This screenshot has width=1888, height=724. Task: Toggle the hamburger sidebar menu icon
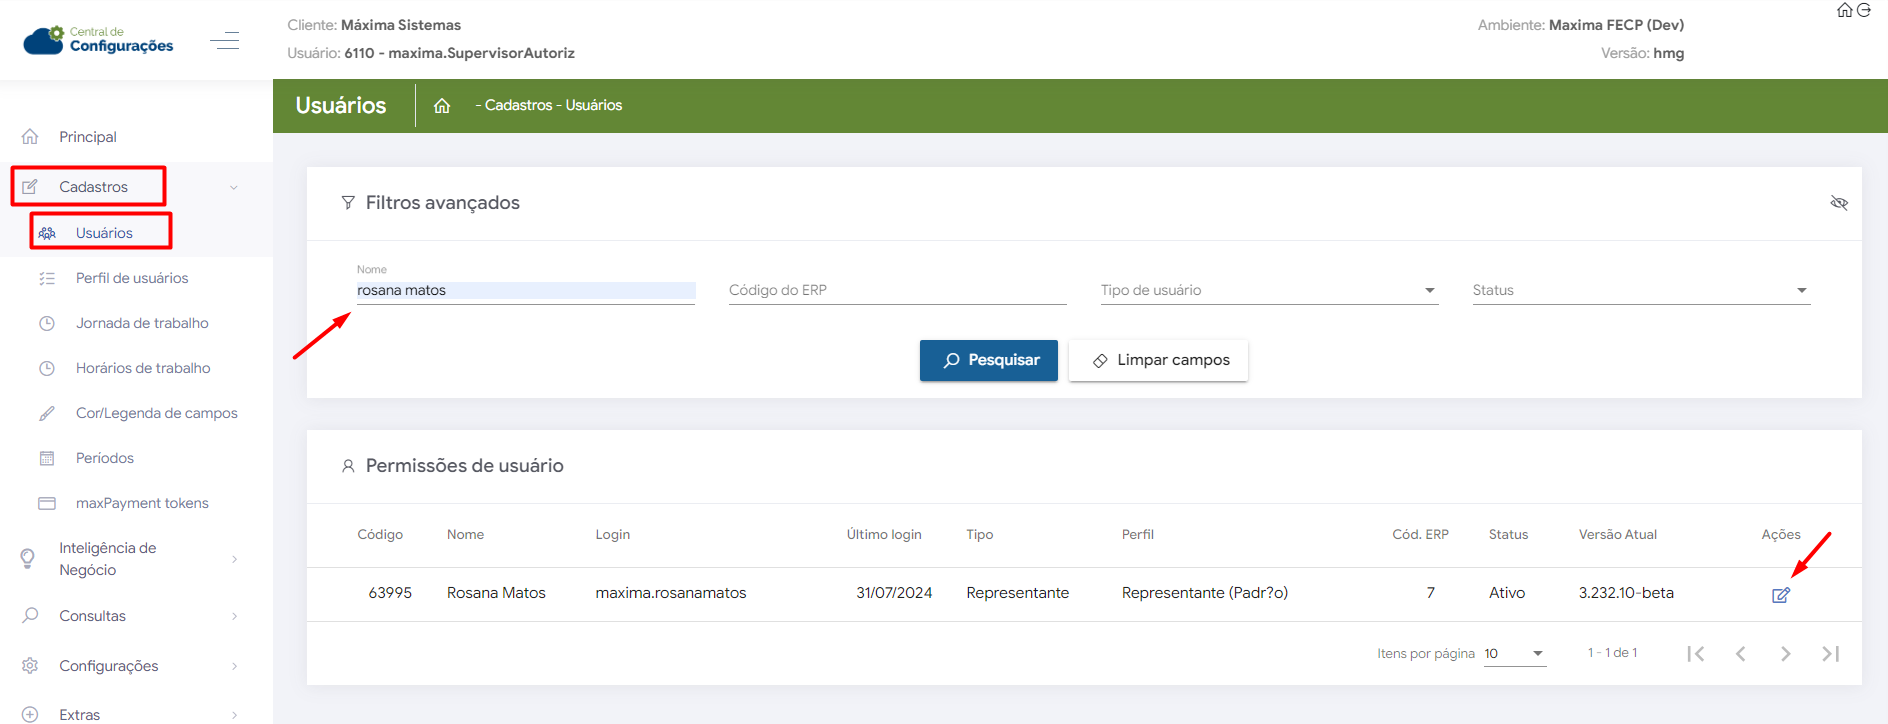[225, 41]
